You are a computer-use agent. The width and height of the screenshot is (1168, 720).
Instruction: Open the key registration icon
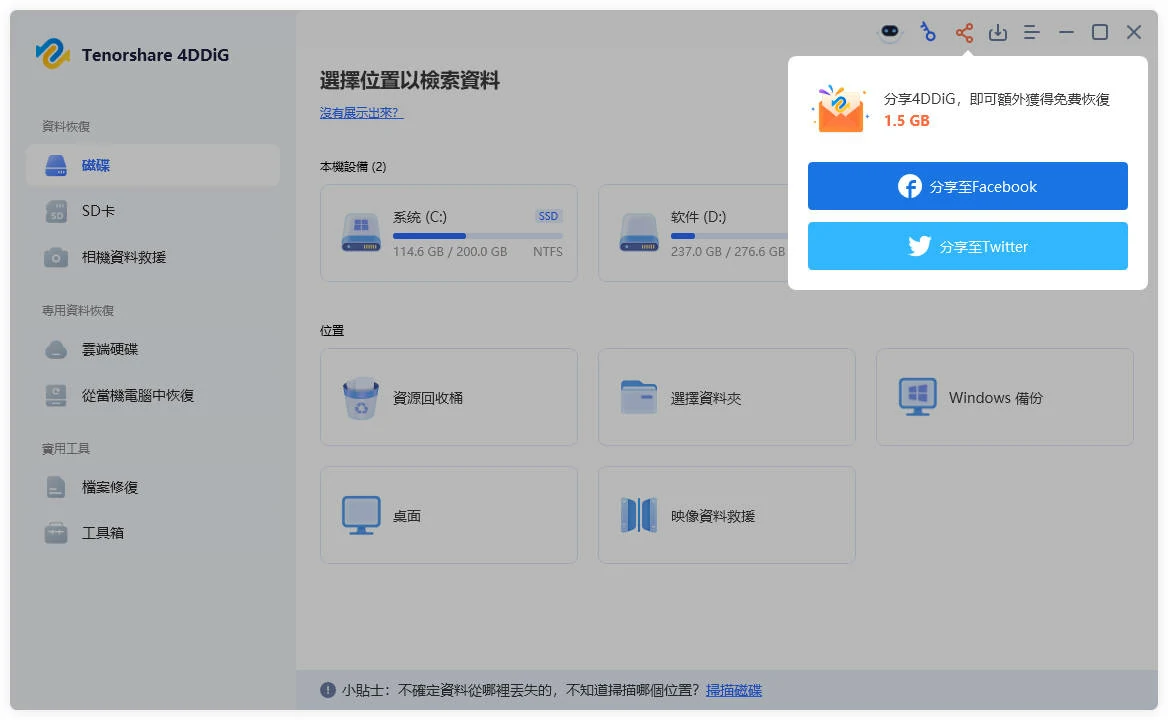(928, 33)
